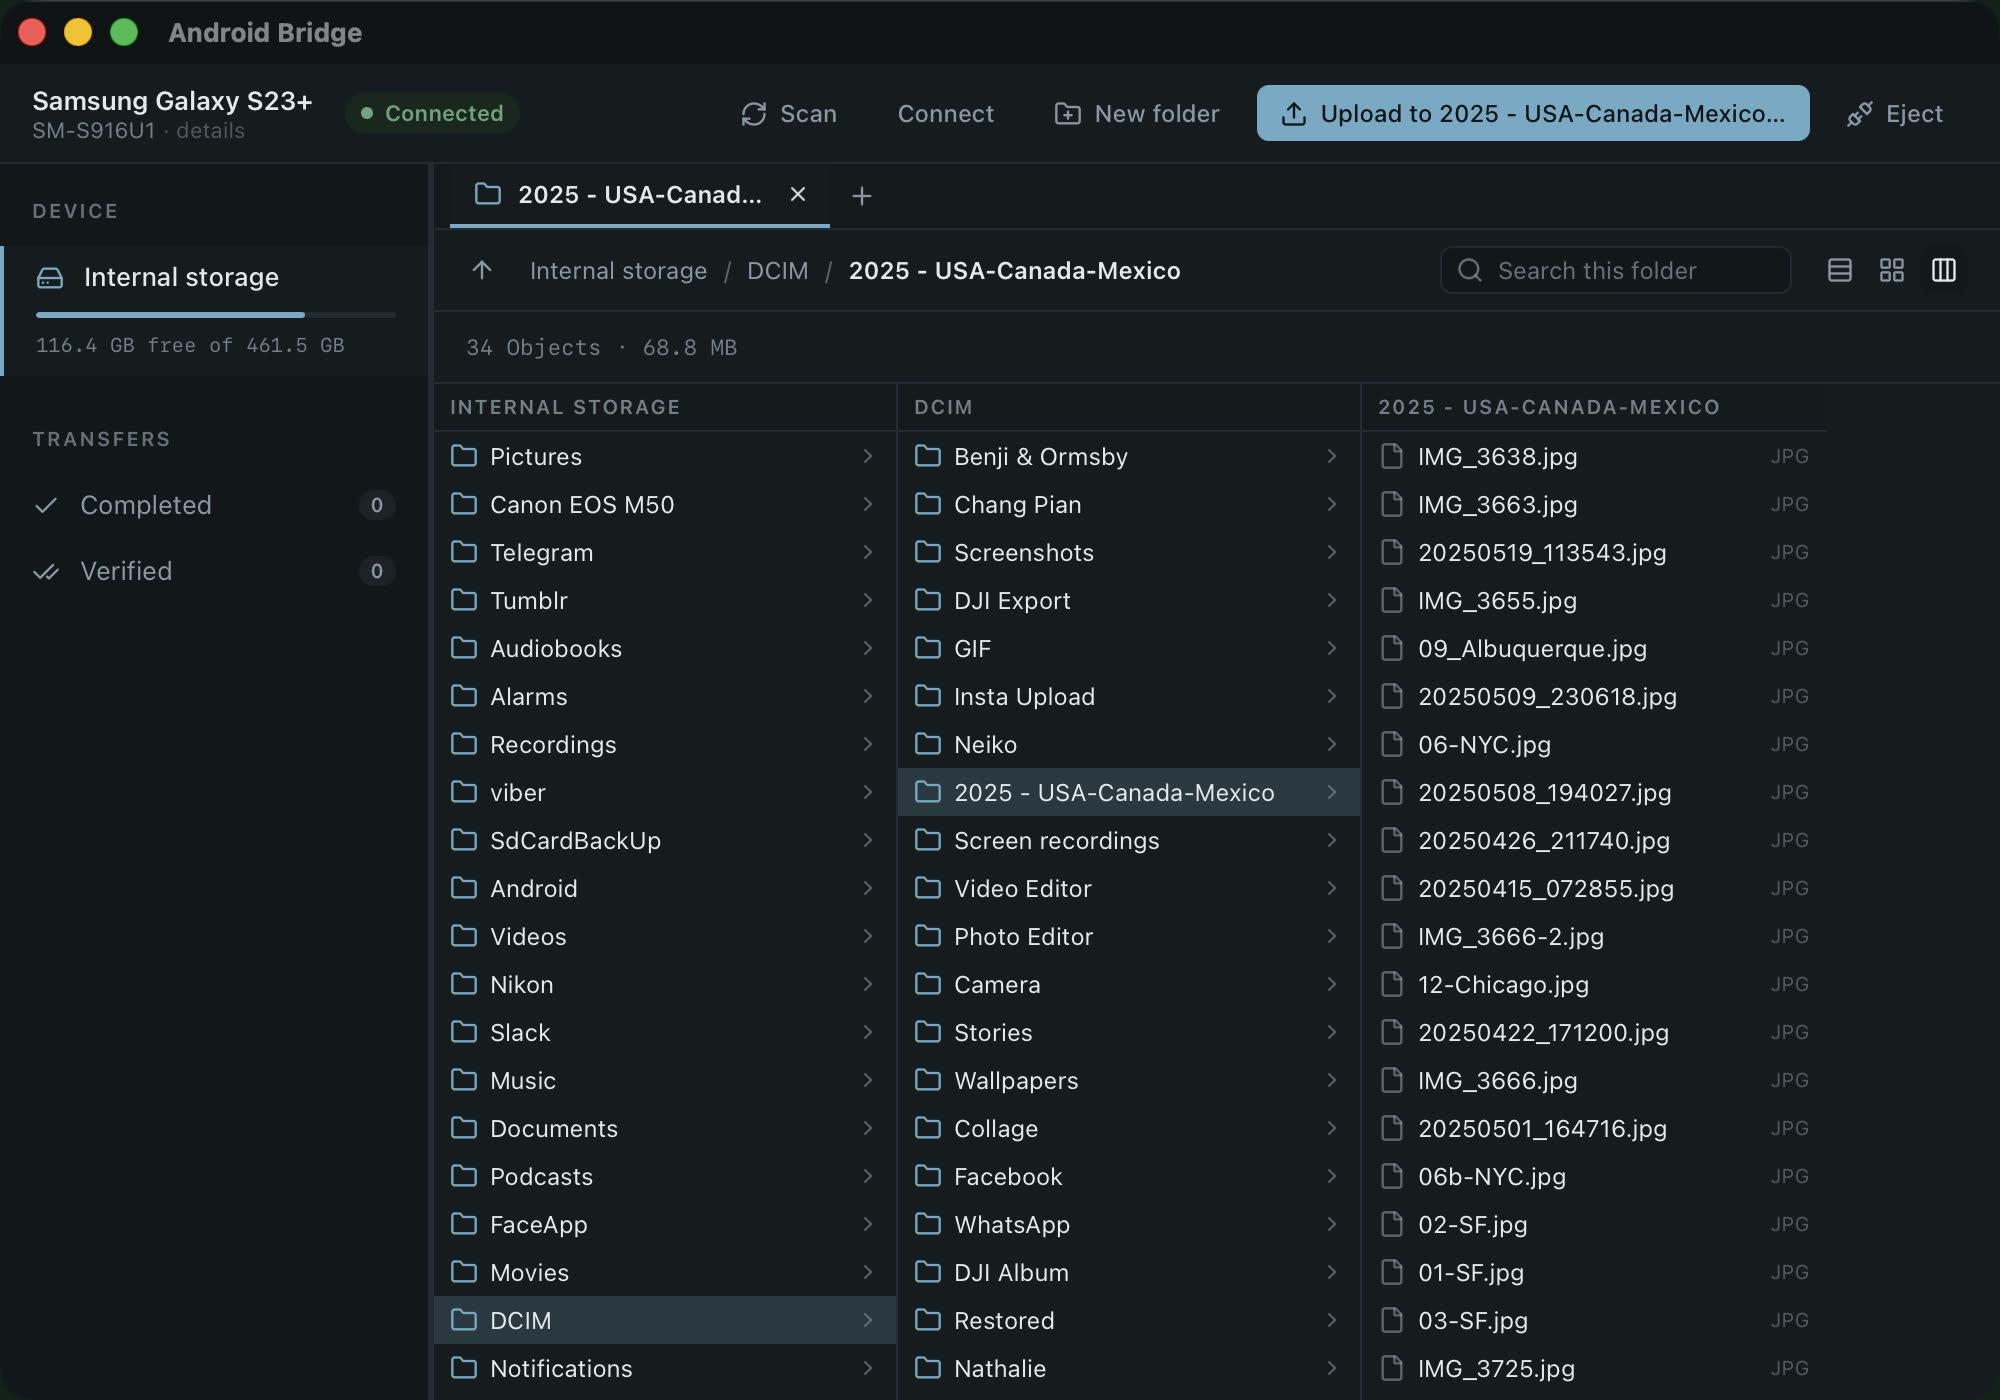The width and height of the screenshot is (2000, 1400).
Task: Click the Scan refresh icon
Action: pos(753,114)
